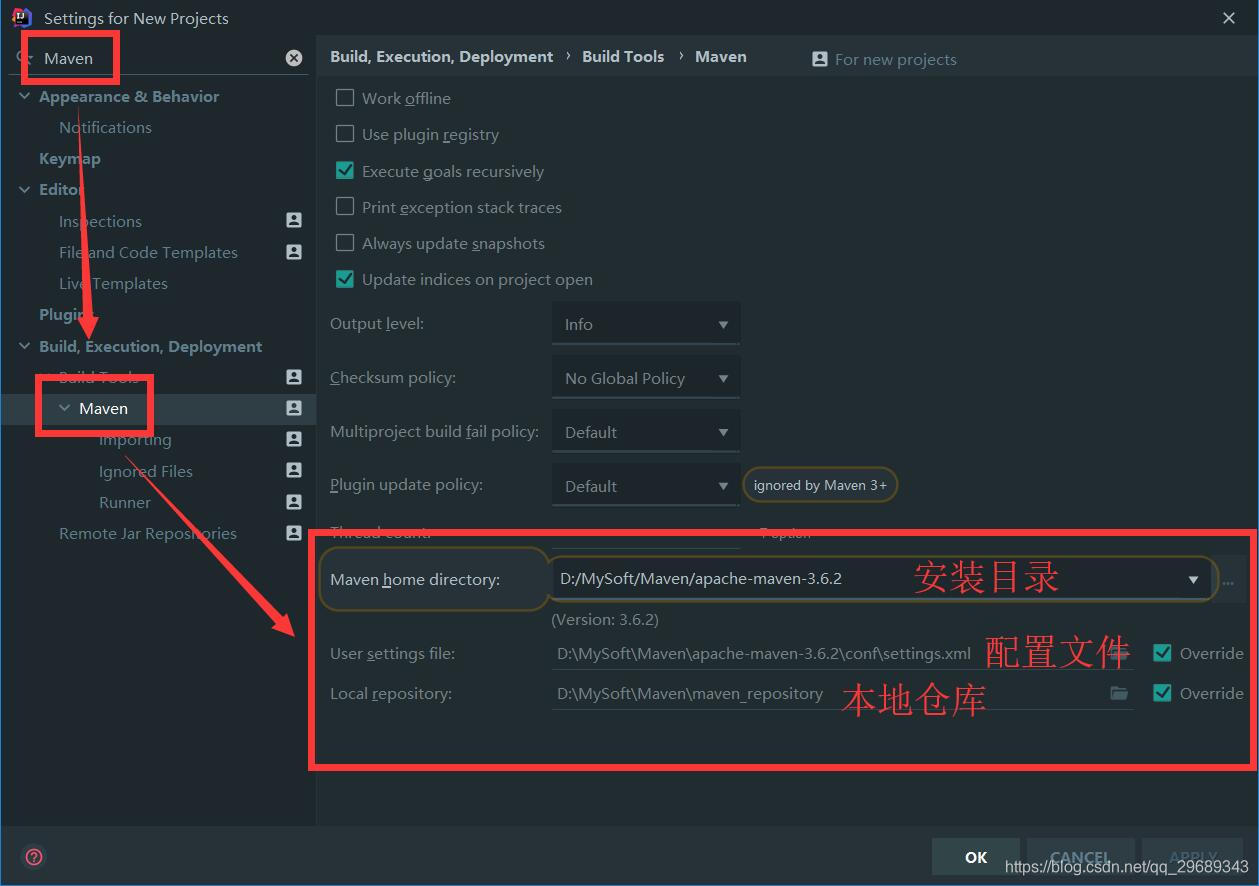1259x886 pixels.
Task: Close the Settings for New Projects dialog
Action: 1229,18
